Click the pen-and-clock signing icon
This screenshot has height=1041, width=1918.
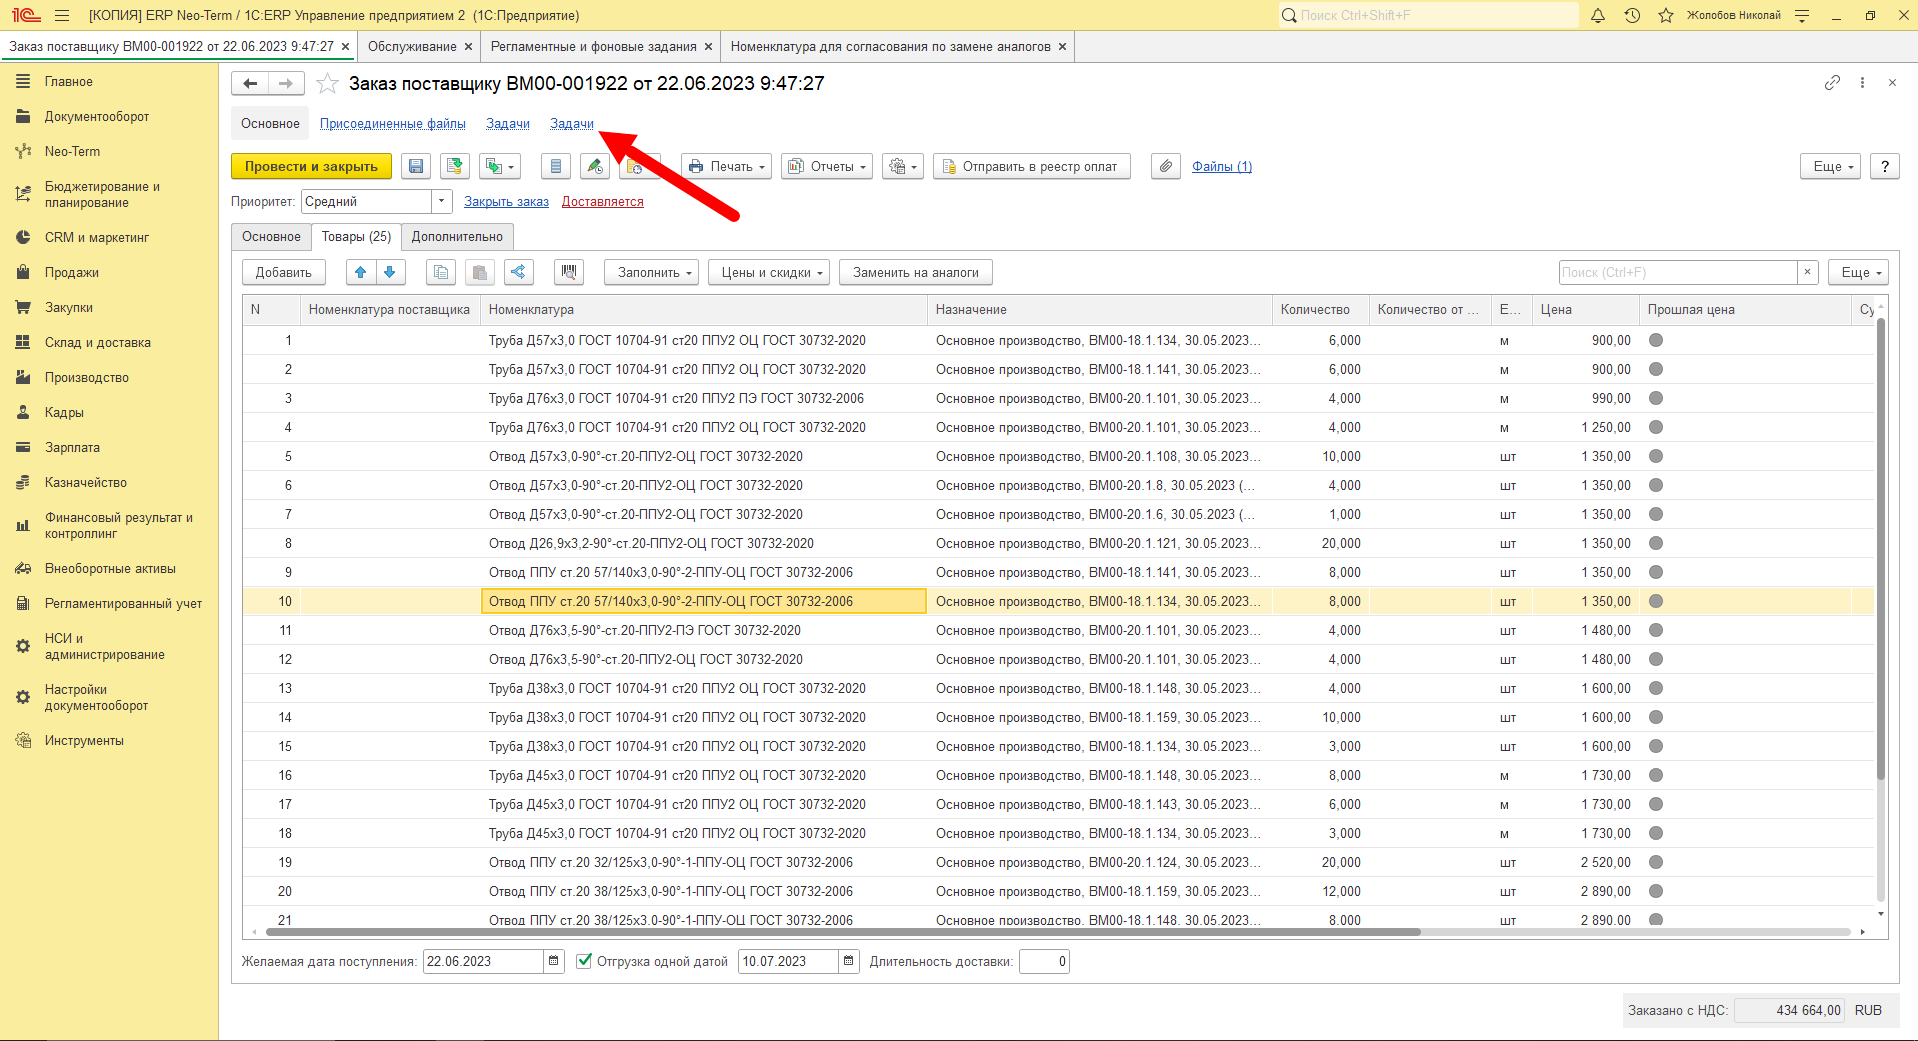coord(595,167)
